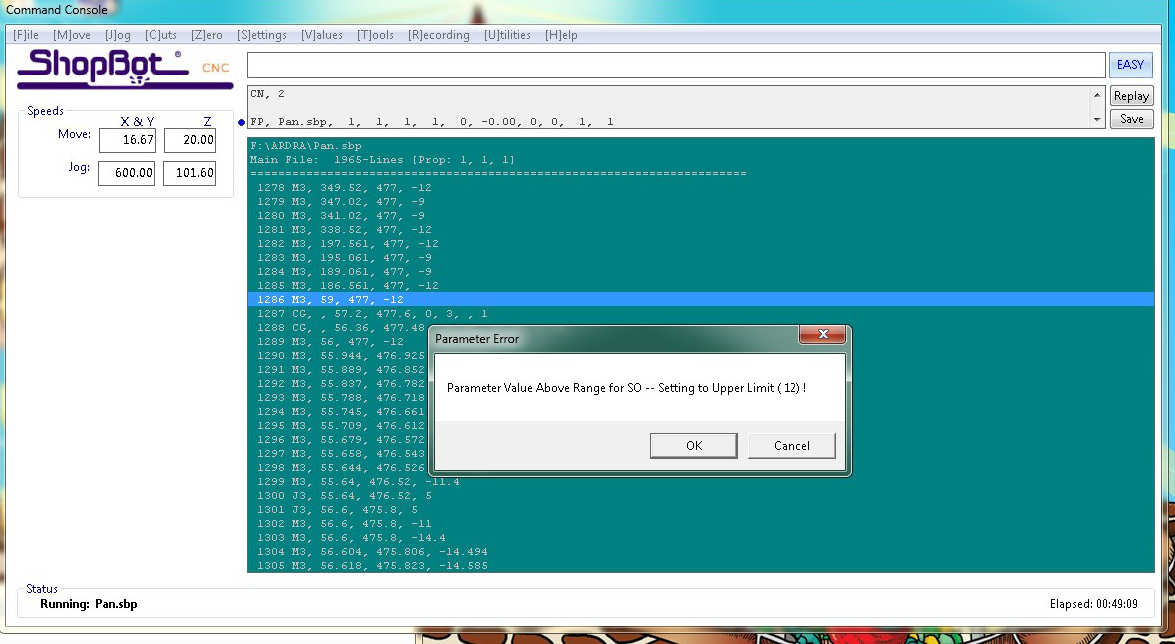The image size is (1175, 644).
Task: Open the [H]elp menu
Action: pyautogui.click(x=561, y=35)
